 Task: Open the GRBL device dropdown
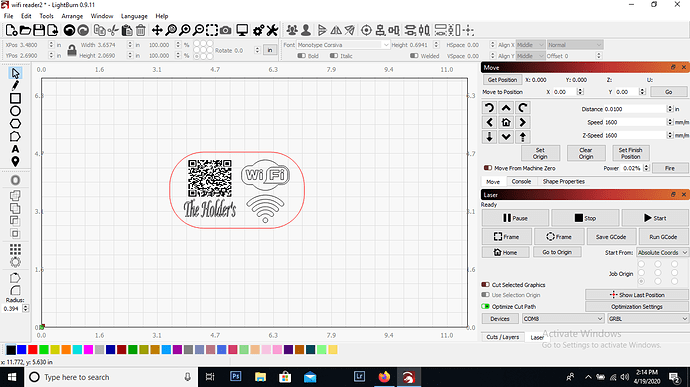[647, 319]
